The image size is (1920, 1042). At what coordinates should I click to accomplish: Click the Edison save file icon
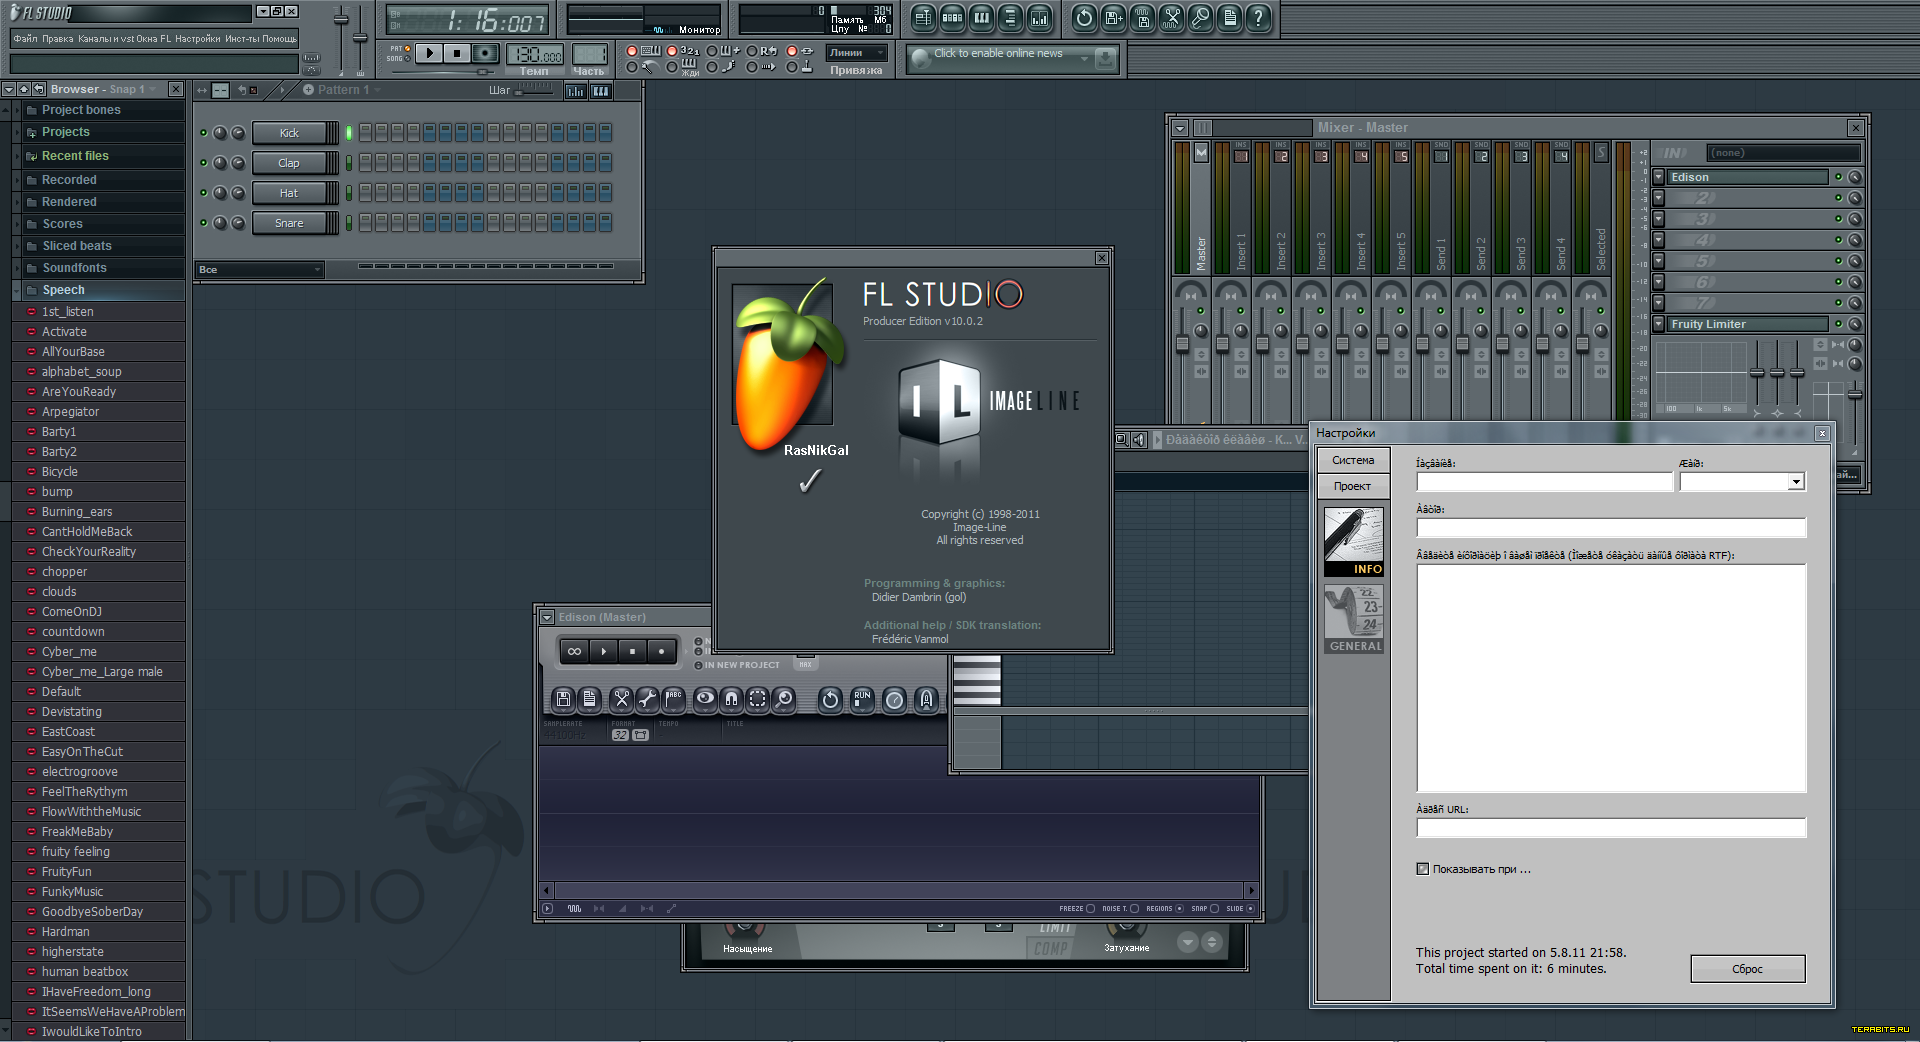click(x=563, y=700)
